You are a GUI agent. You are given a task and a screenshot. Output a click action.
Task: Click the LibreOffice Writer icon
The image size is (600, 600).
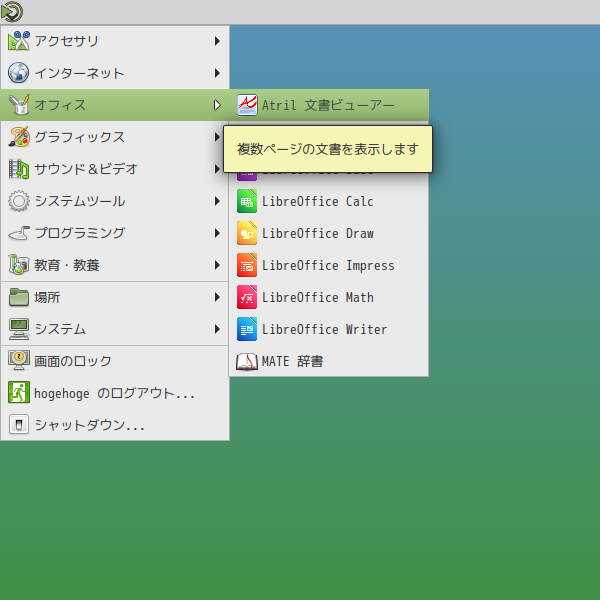pyautogui.click(x=247, y=329)
